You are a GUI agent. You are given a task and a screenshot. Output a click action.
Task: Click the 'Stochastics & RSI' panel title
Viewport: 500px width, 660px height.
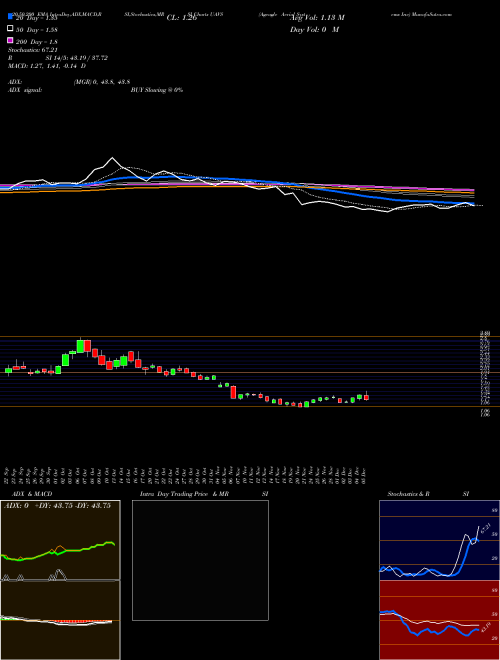tap(428, 494)
